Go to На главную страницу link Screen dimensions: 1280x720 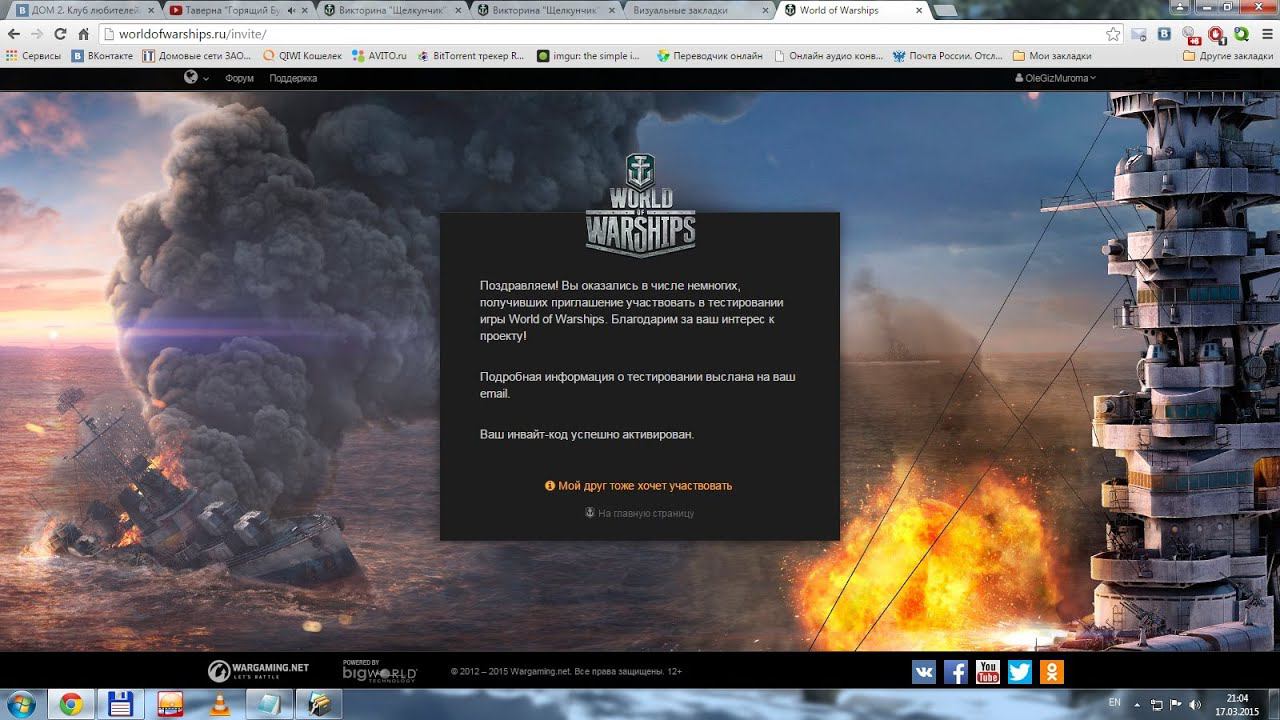[x=639, y=513]
